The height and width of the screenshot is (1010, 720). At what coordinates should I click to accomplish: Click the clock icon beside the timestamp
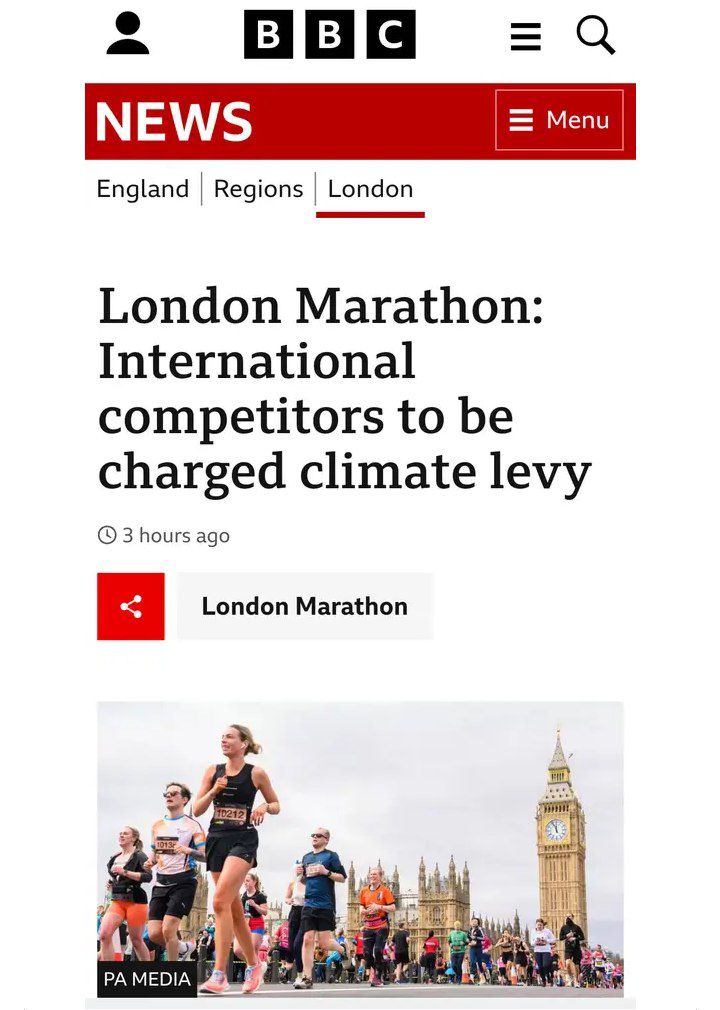click(x=107, y=535)
